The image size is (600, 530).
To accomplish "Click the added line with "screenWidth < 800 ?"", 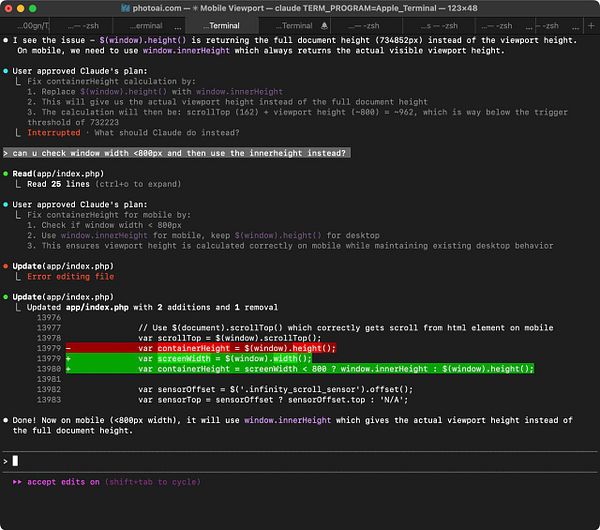I will 300,369.
